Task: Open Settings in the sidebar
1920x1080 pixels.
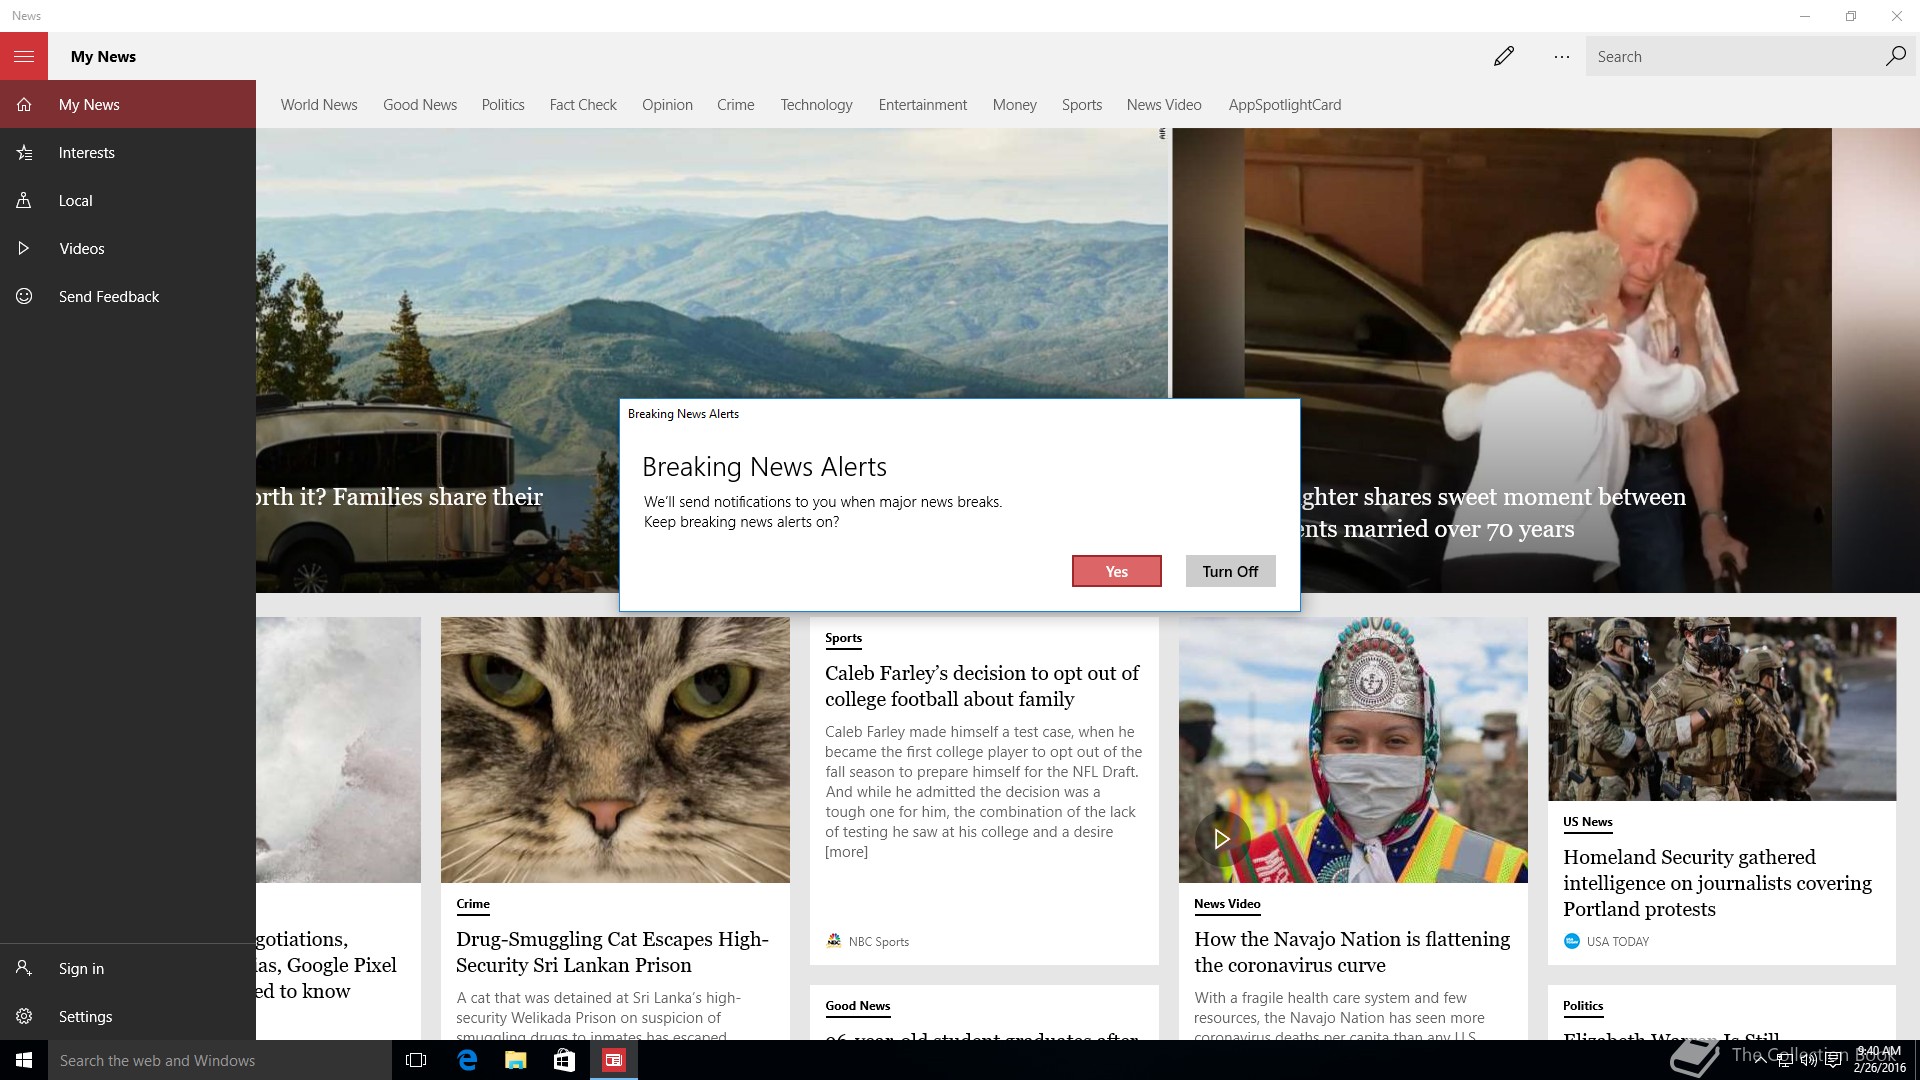Action: click(x=128, y=1016)
